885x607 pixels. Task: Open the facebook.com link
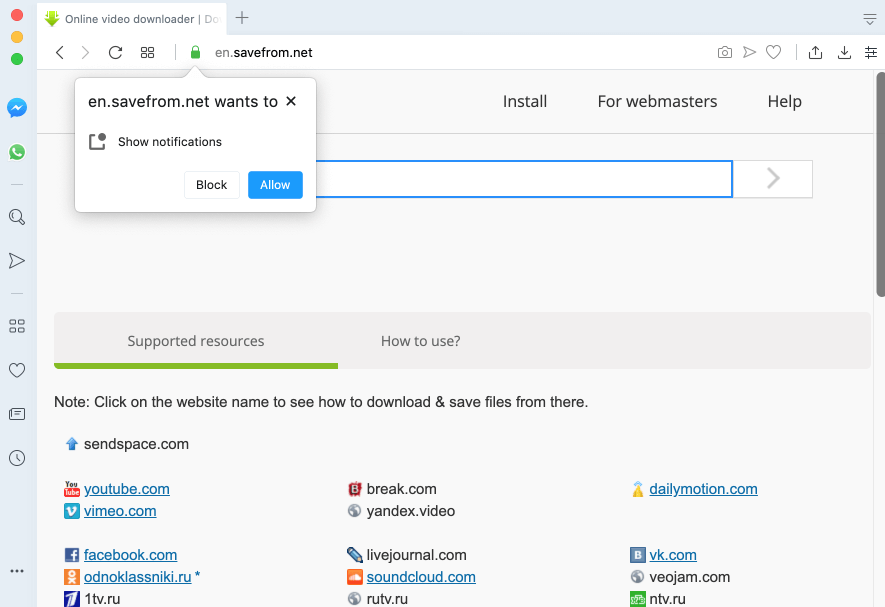click(130, 555)
